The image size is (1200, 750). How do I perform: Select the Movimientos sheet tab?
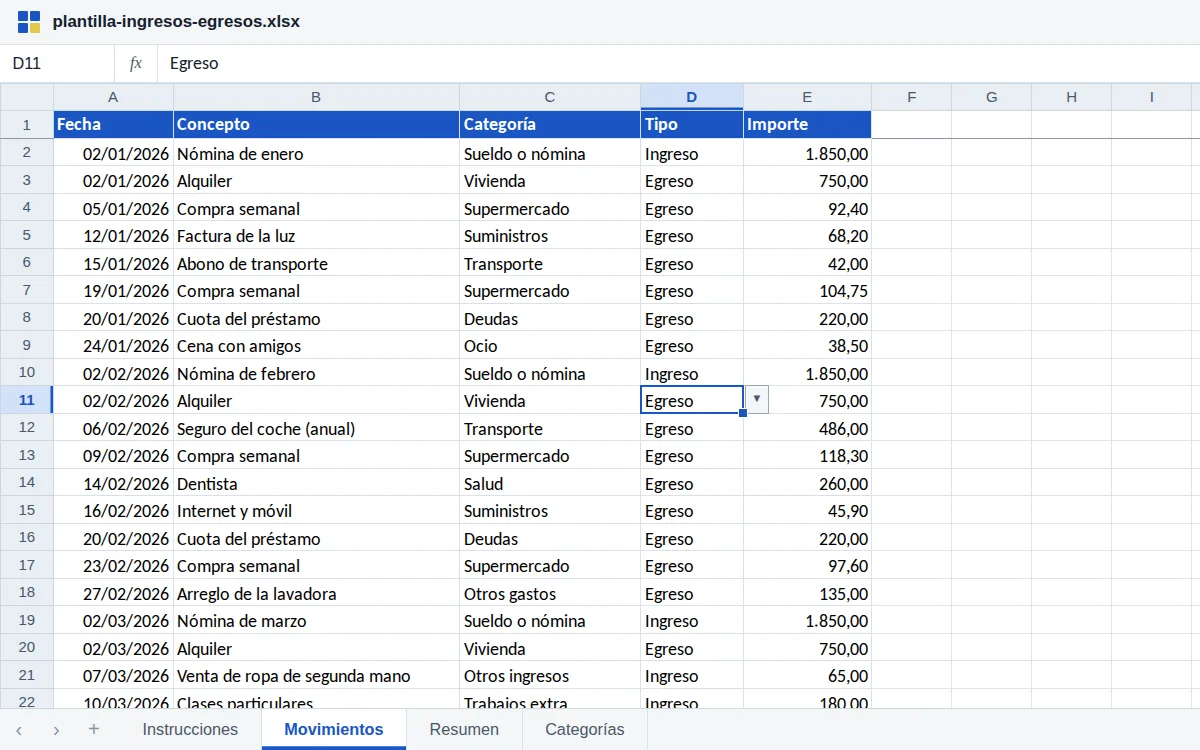coord(334,729)
